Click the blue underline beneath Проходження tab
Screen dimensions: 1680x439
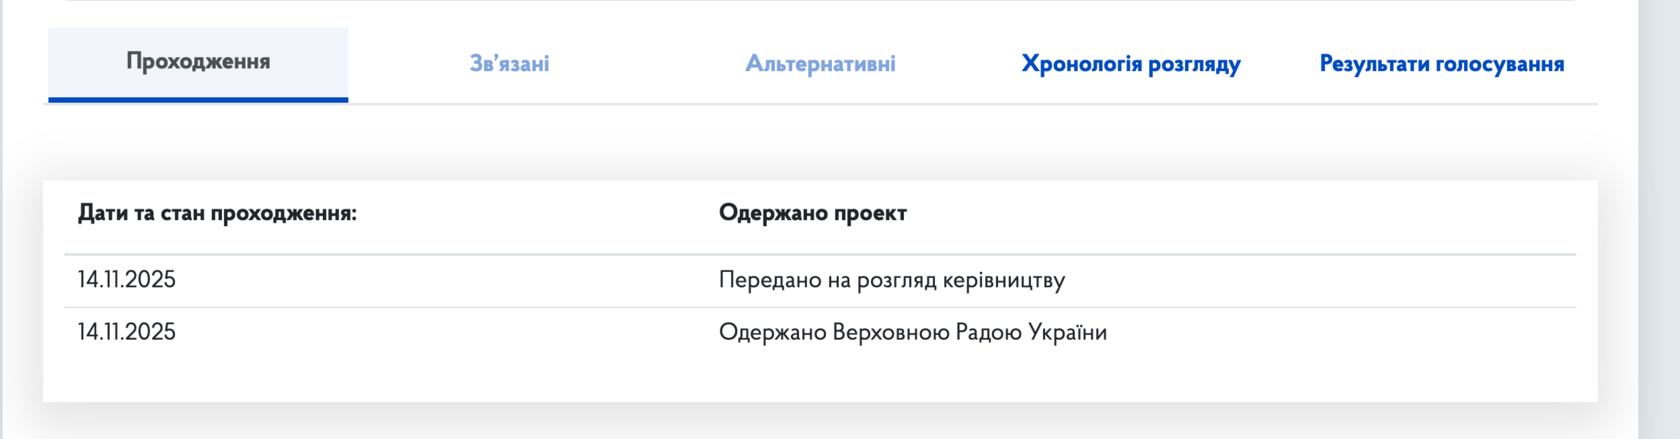tap(198, 99)
